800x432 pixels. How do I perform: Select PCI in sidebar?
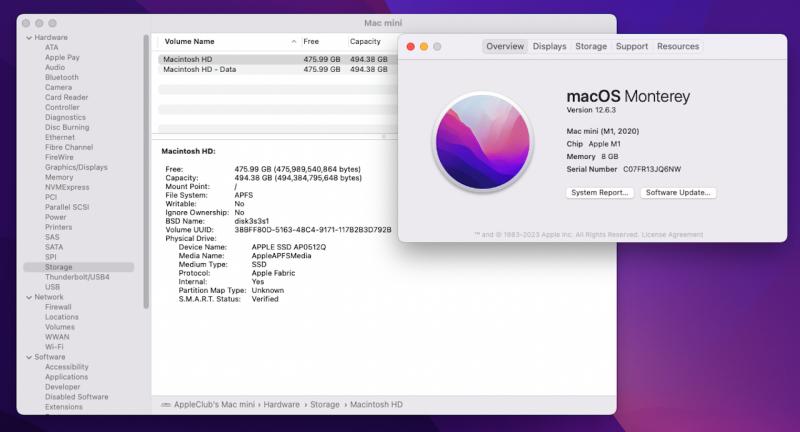coord(51,197)
